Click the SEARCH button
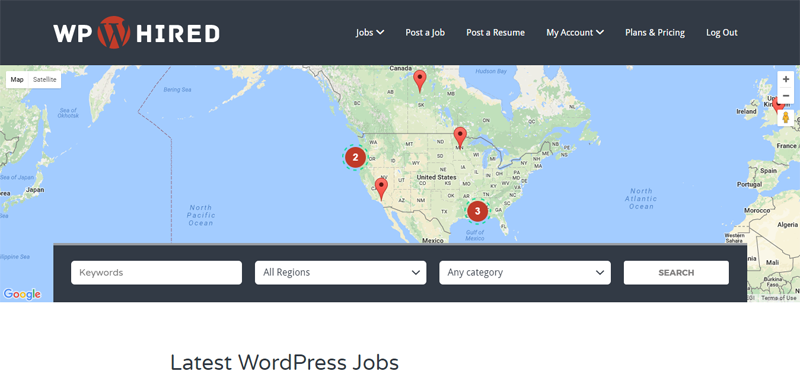Image resolution: width=800 pixels, height=374 pixels. click(x=676, y=272)
